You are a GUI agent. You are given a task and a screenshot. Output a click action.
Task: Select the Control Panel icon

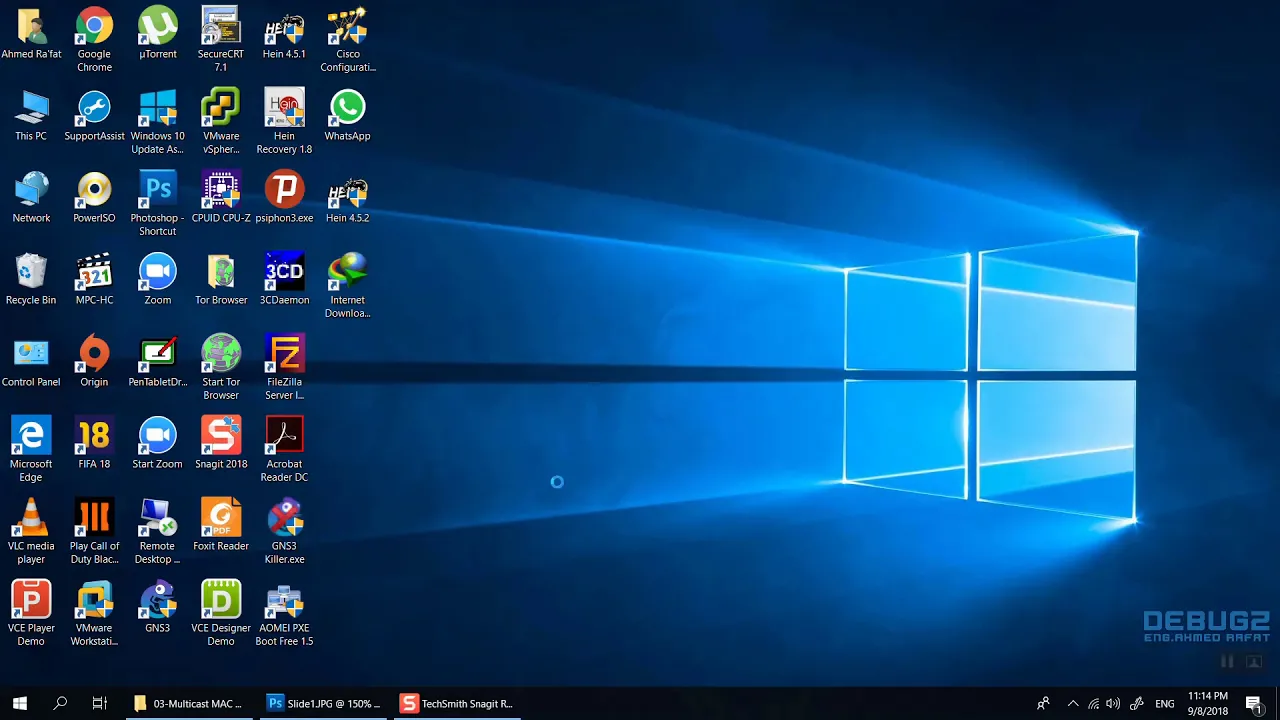[x=31, y=361]
